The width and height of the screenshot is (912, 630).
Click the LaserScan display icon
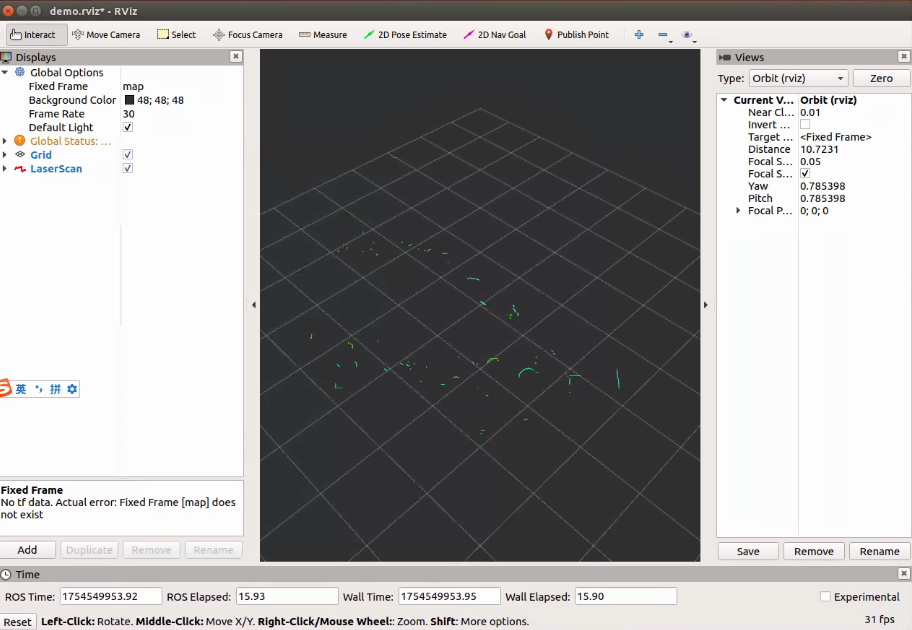click(20, 169)
